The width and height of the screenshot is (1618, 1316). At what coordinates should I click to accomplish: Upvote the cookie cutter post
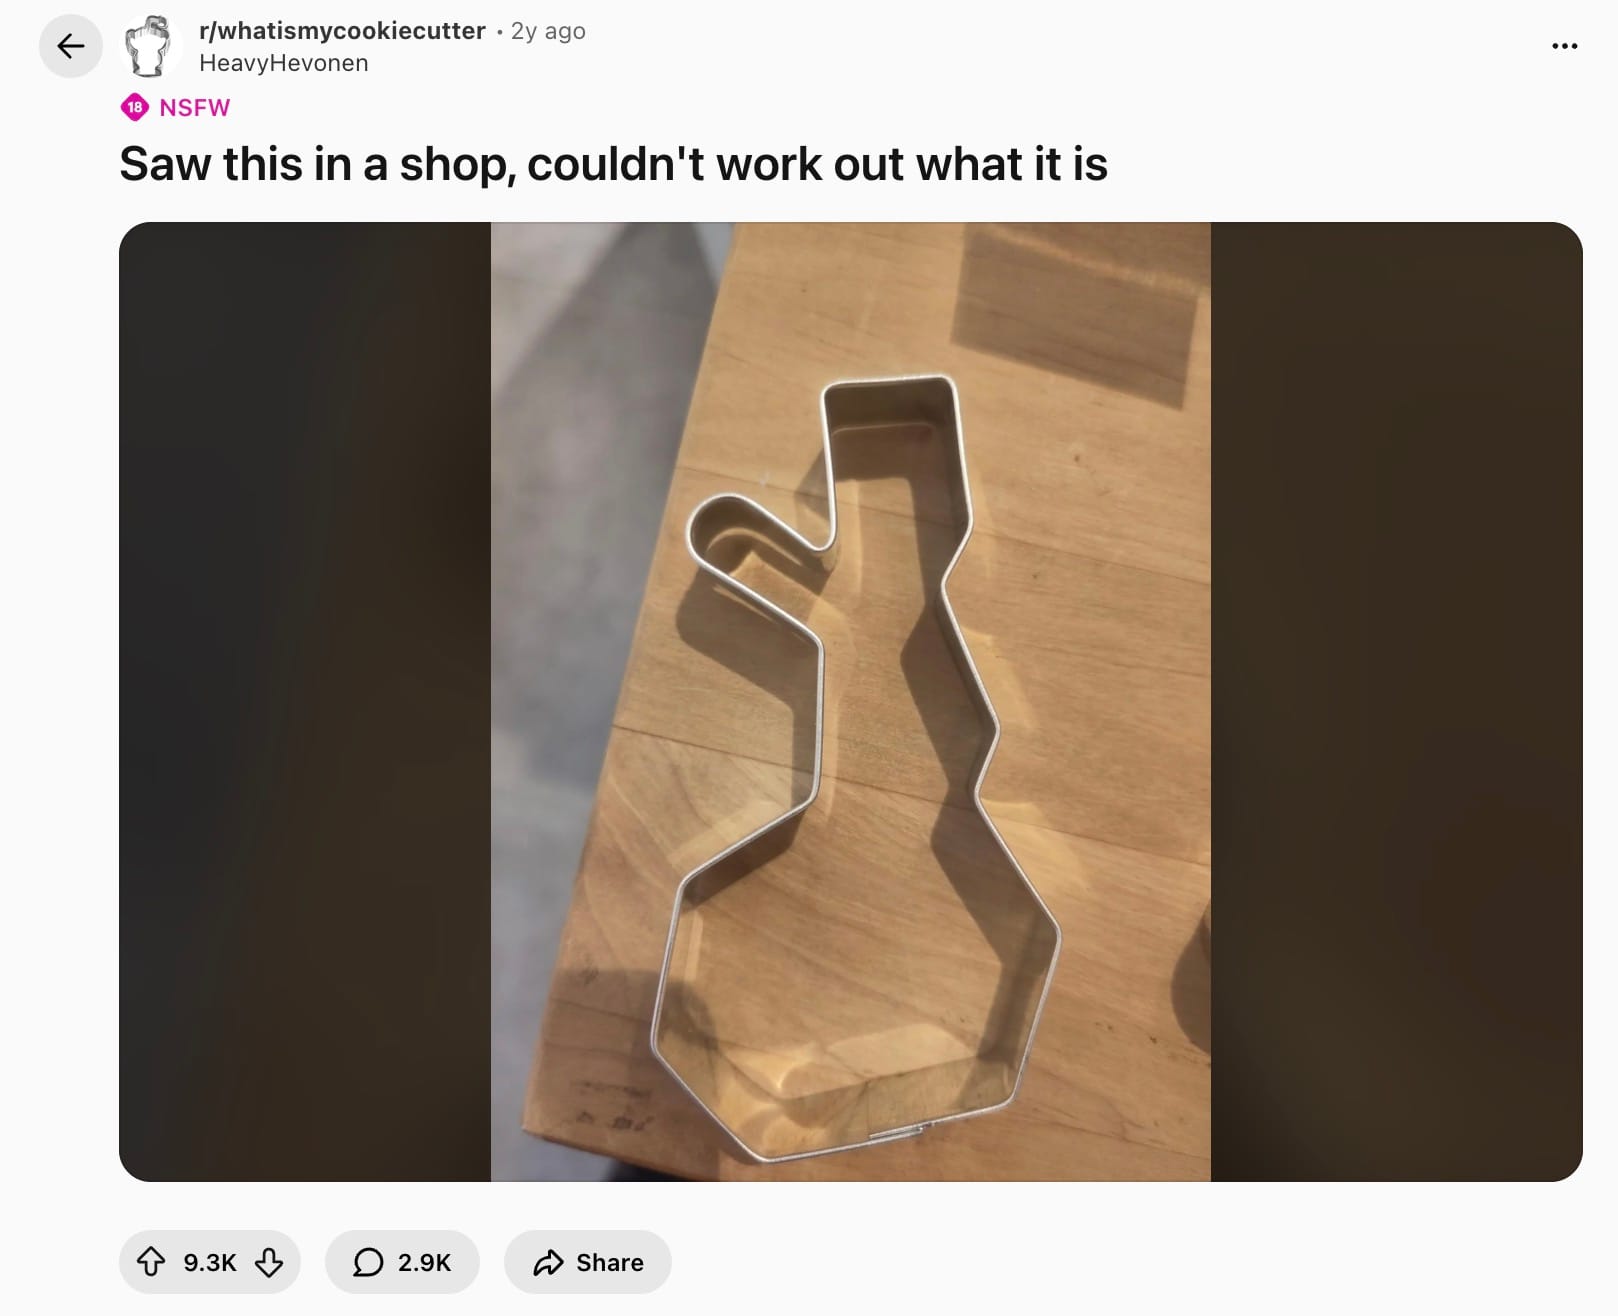click(x=150, y=1262)
